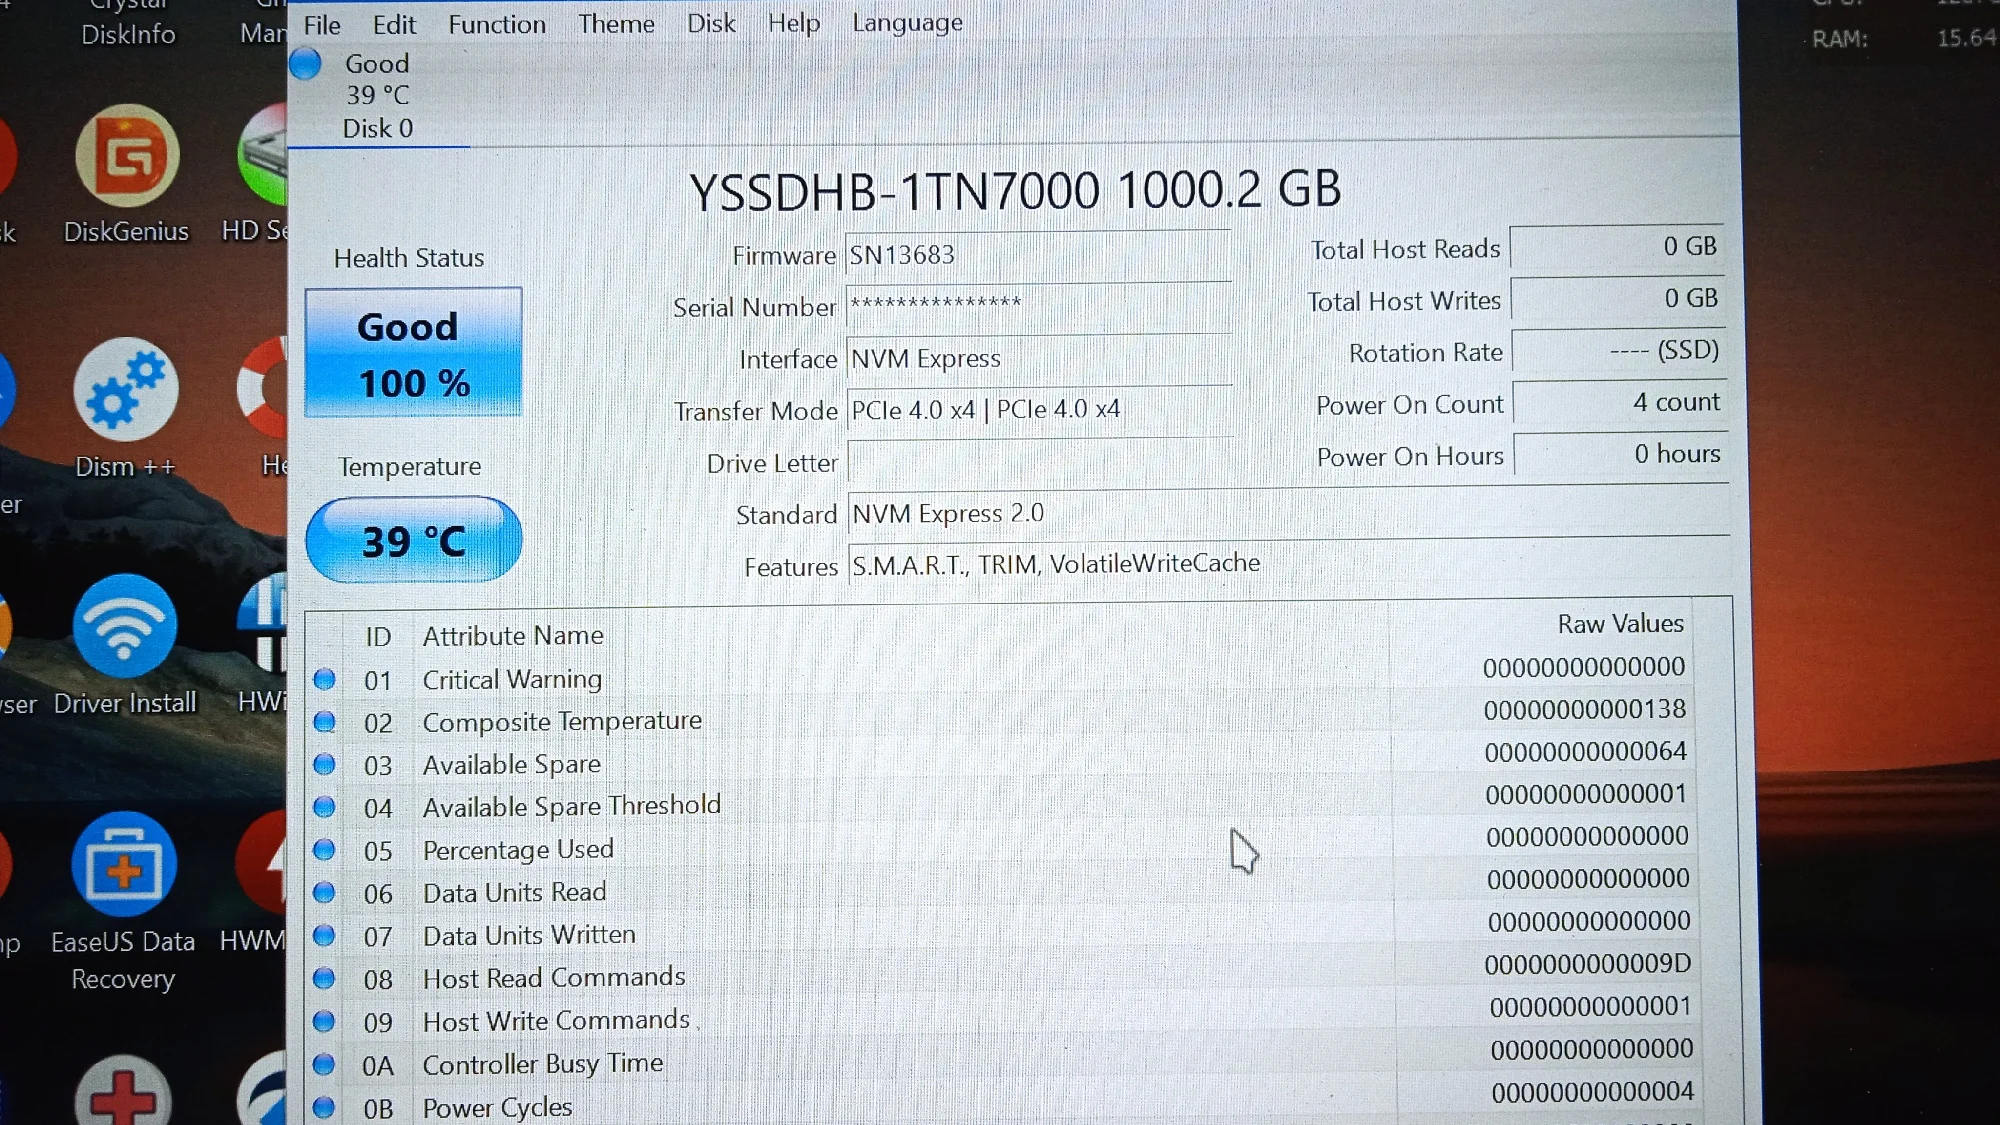Select Disk 0 good status tab

376,96
